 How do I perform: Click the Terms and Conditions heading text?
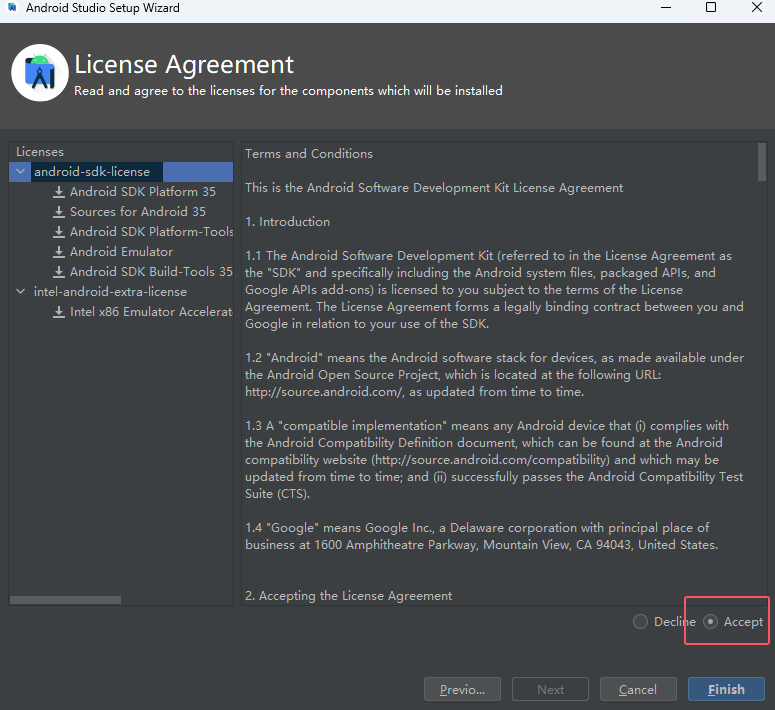(x=309, y=154)
